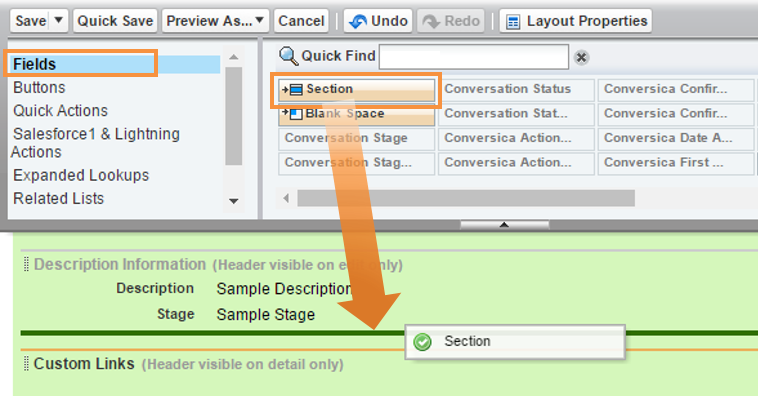Open the Save dropdown arrow

click(59, 21)
